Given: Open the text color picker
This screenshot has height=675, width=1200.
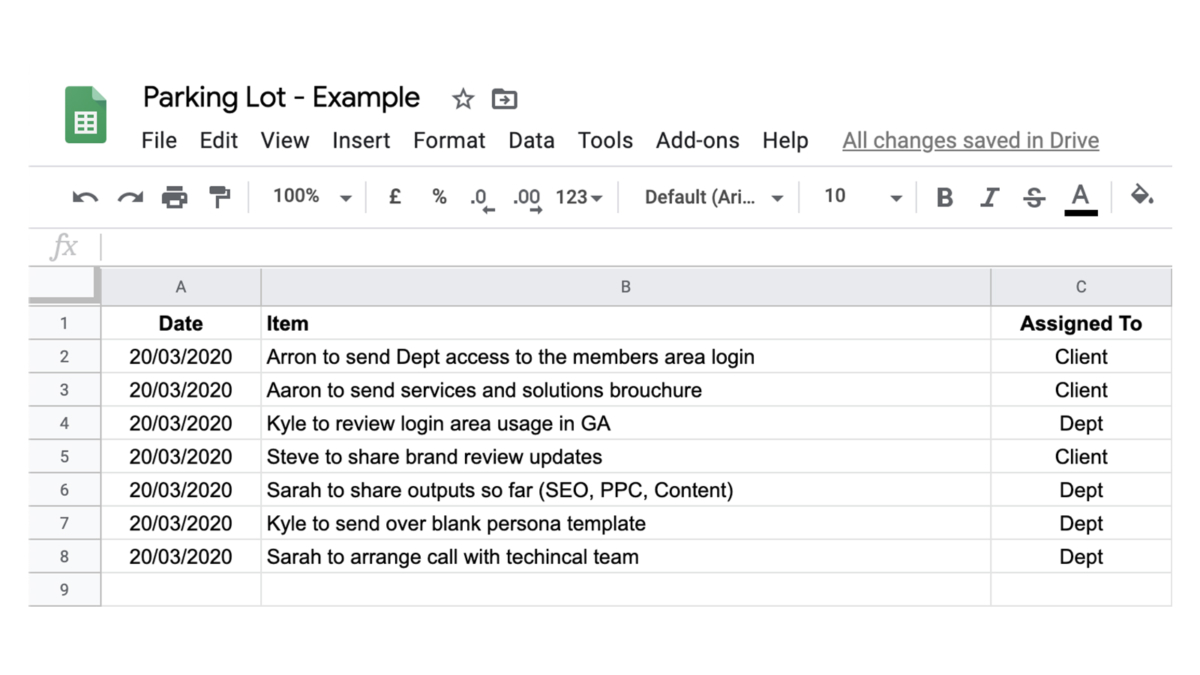Looking at the screenshot, I should 1080,197.
